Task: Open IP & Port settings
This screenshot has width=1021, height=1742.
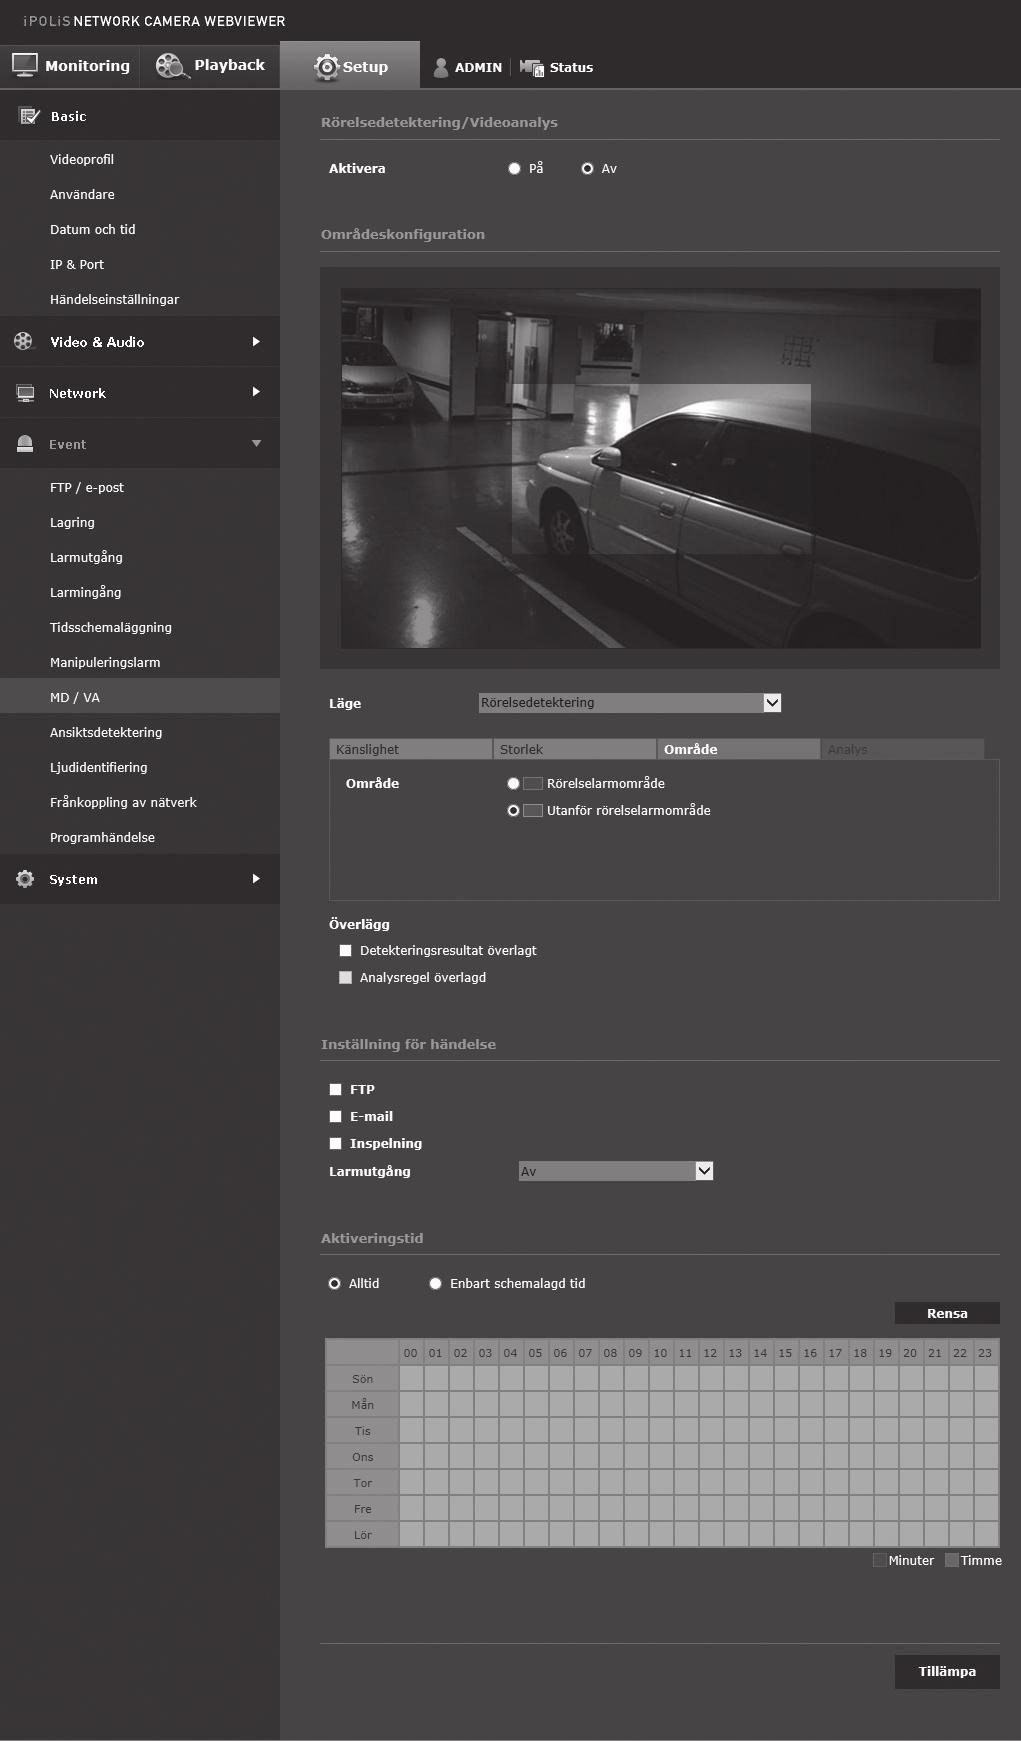Action: [77, 265]
